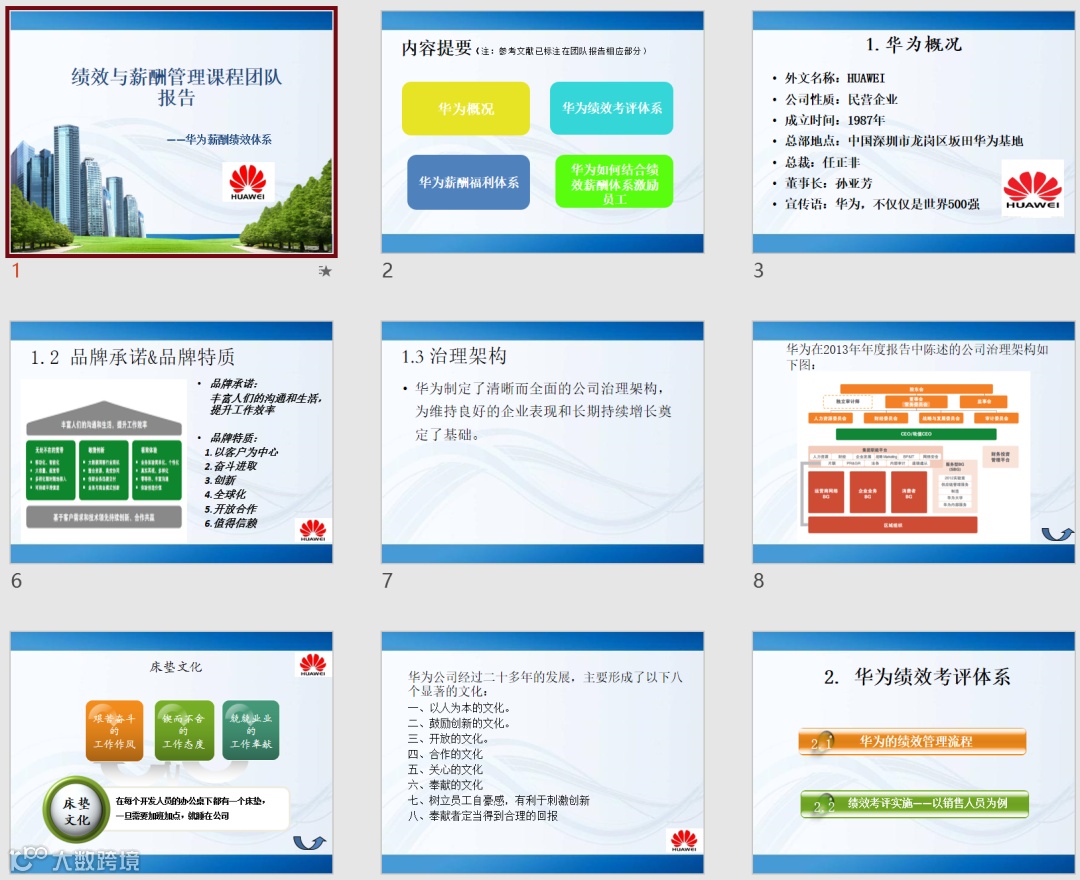Click the Huawei logo on slide 1
Screen dimensions: 1080x880
point(248,182)
